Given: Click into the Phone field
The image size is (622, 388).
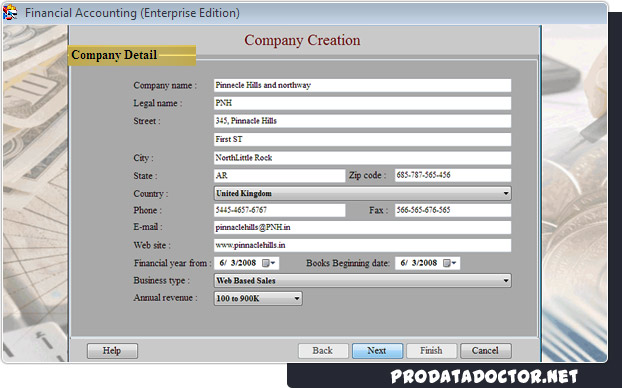Looking at the screenshot, I should (x=279, y=210).
